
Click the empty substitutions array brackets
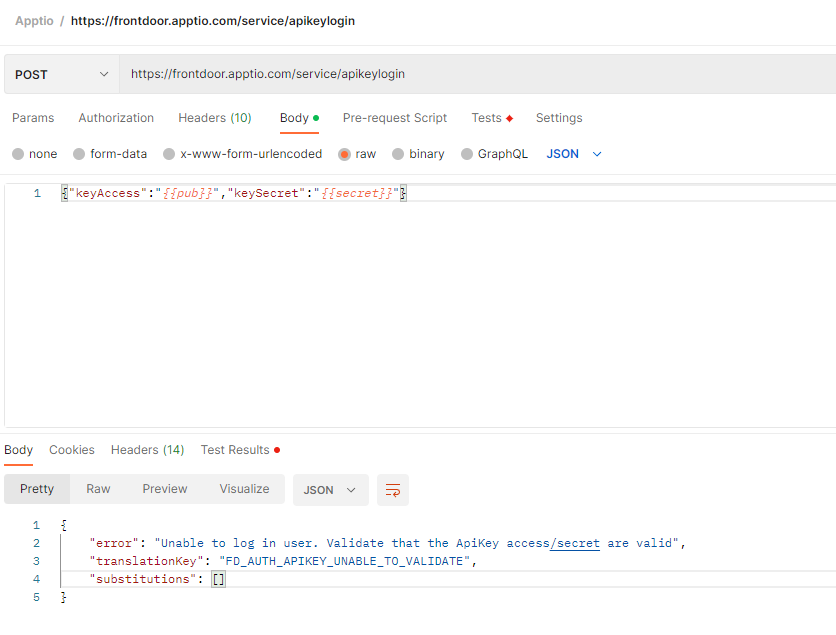tap(219, 579)
